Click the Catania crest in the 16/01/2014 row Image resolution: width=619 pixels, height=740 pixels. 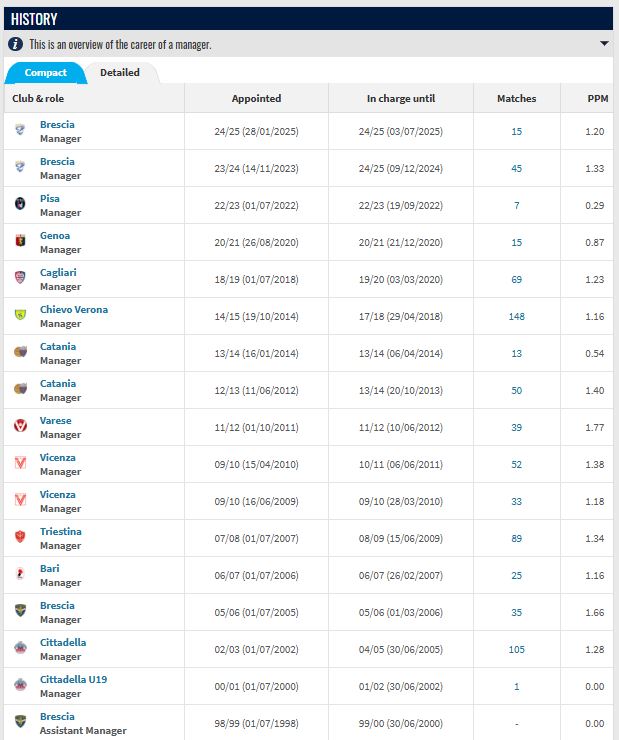click(x=20, y=351)
